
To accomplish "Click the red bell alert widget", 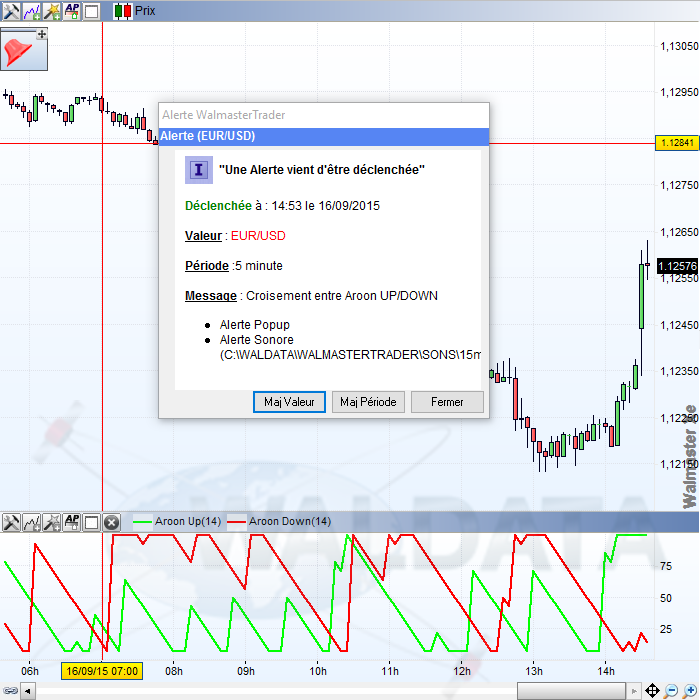I will (18, 53).
